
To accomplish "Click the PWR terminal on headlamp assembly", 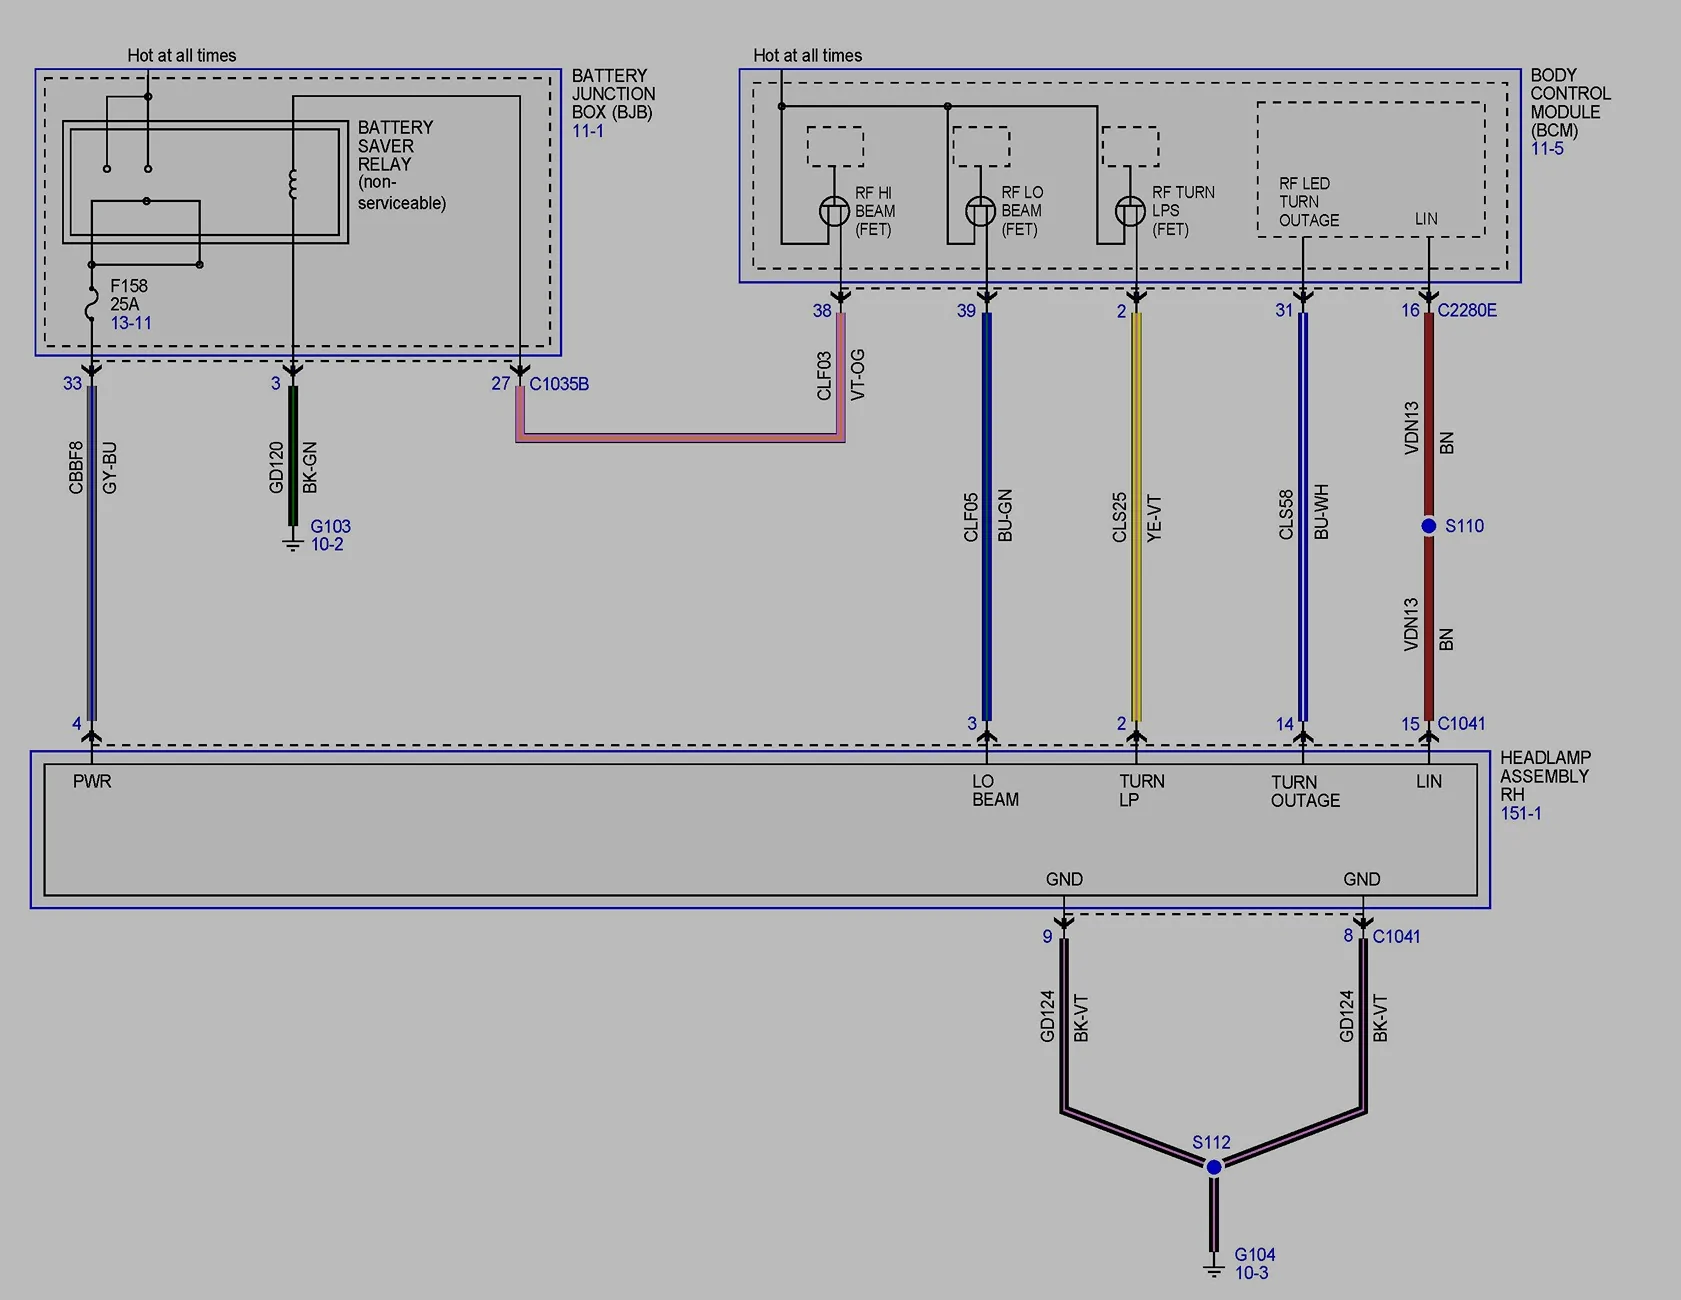I will point(92,781).
